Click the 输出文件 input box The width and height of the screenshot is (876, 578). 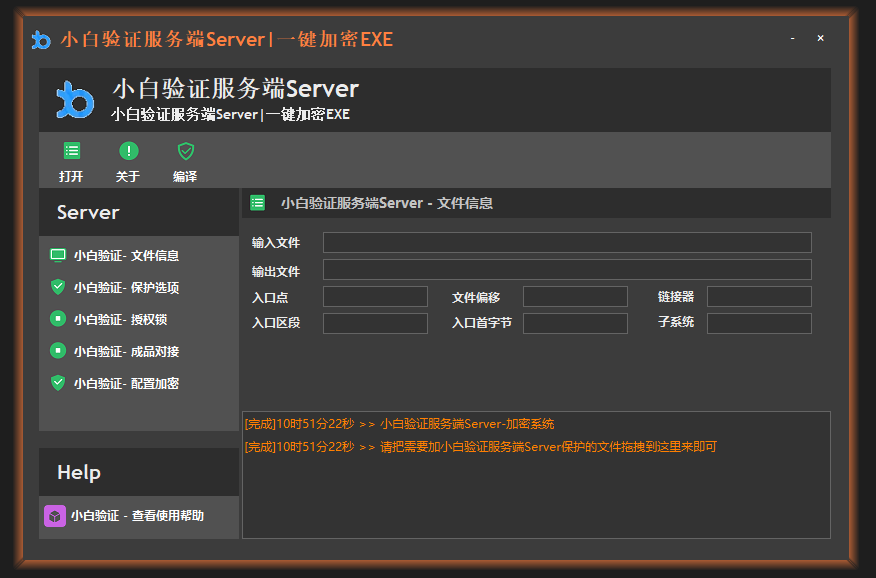[565, 269]
